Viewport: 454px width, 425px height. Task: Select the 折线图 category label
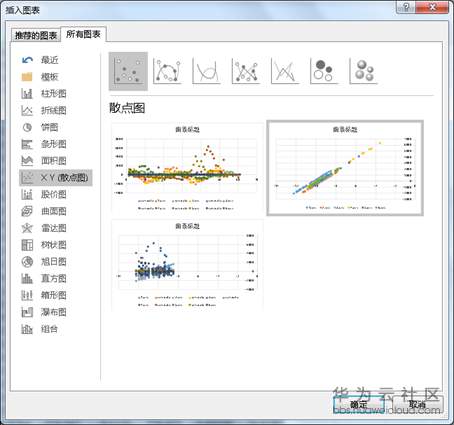coord(54,110)
